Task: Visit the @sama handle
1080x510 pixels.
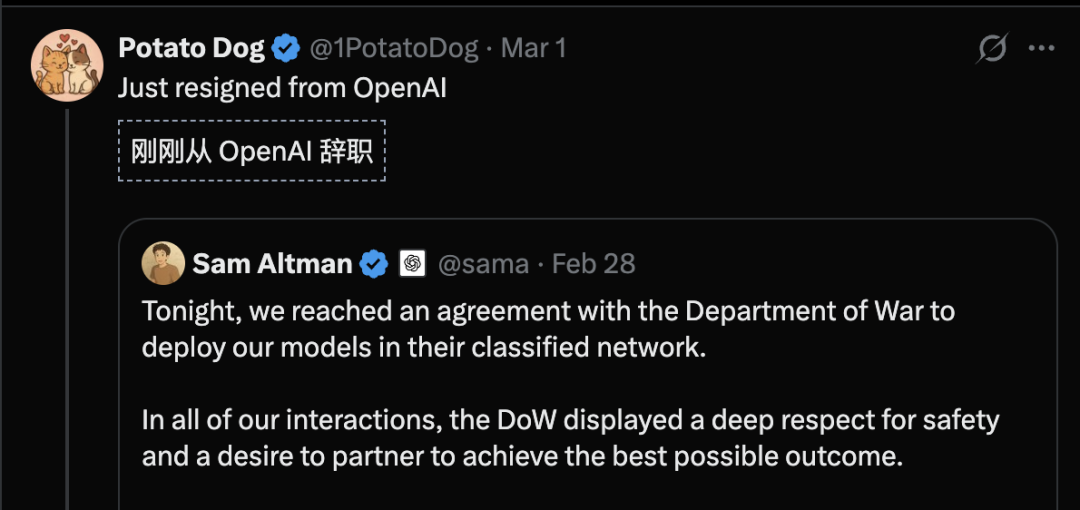Action: click(x=483, y=264)
